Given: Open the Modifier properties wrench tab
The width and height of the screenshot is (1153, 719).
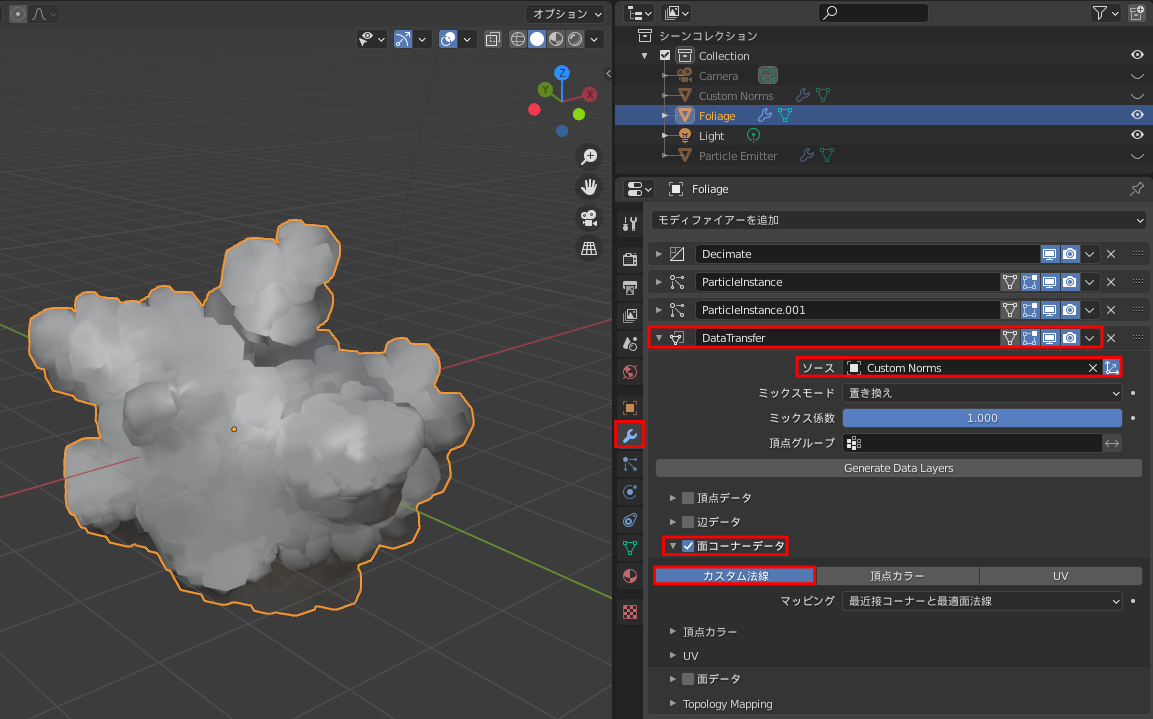Looking at the screenshot, I should tap(630, 436).
